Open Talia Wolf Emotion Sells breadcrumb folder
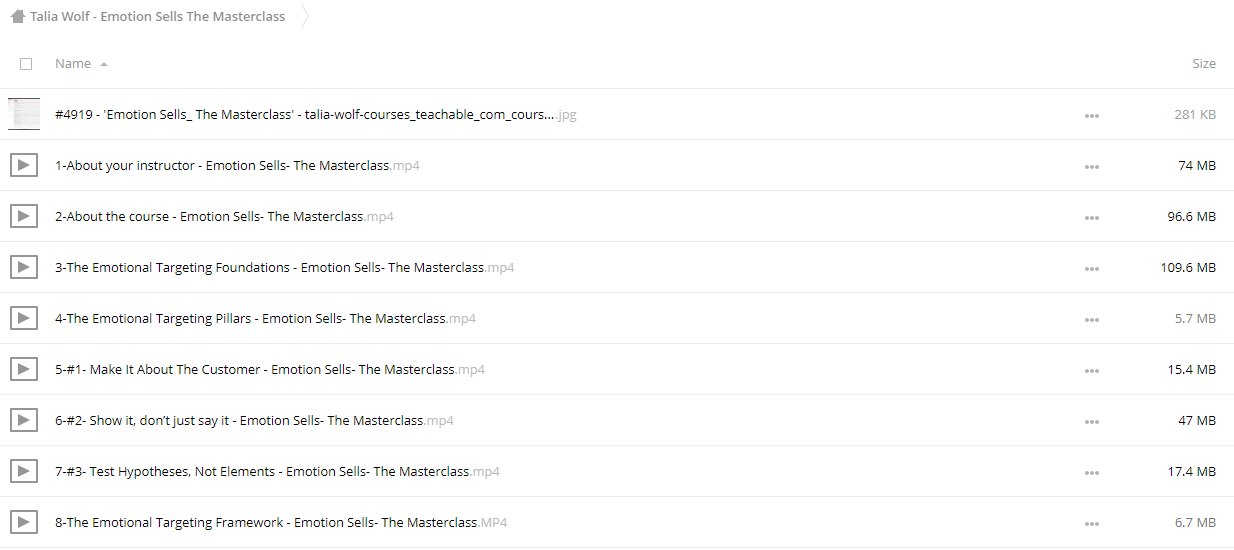Image resolution: width=1234 pixels, height=550 pixels. tap(157, 16)
